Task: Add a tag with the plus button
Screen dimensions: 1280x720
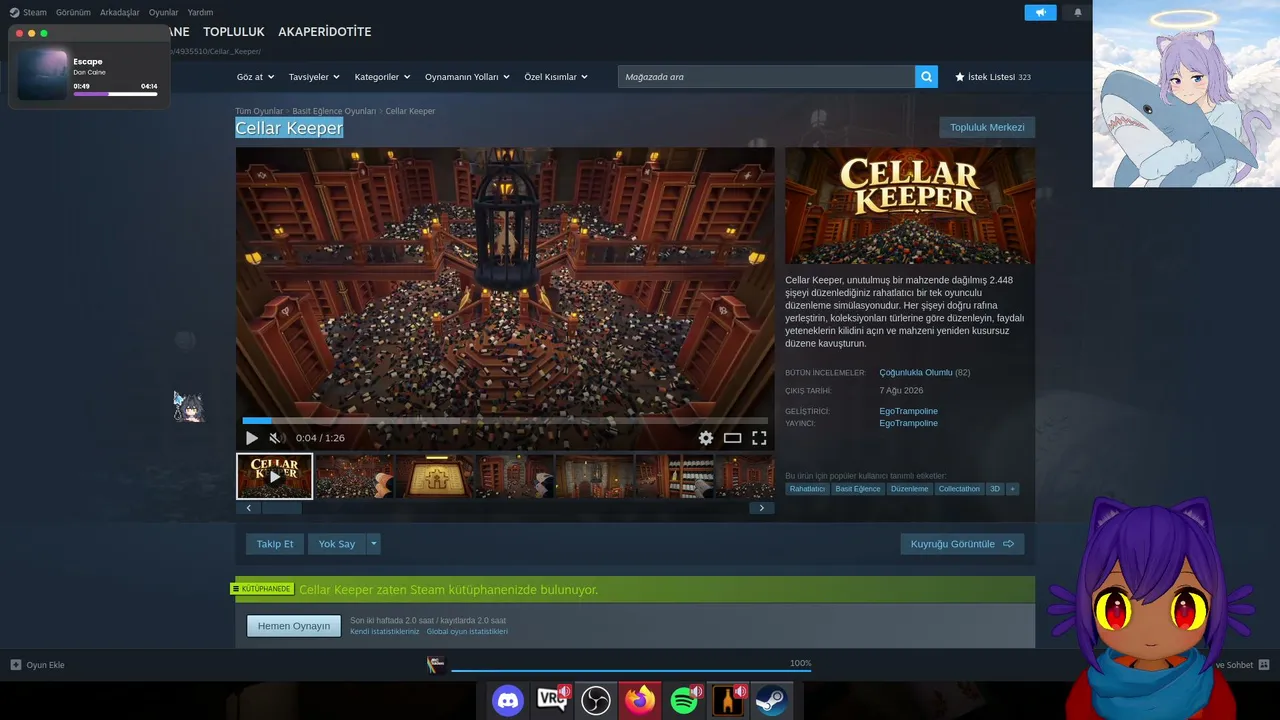Action: pos(1012,489)
